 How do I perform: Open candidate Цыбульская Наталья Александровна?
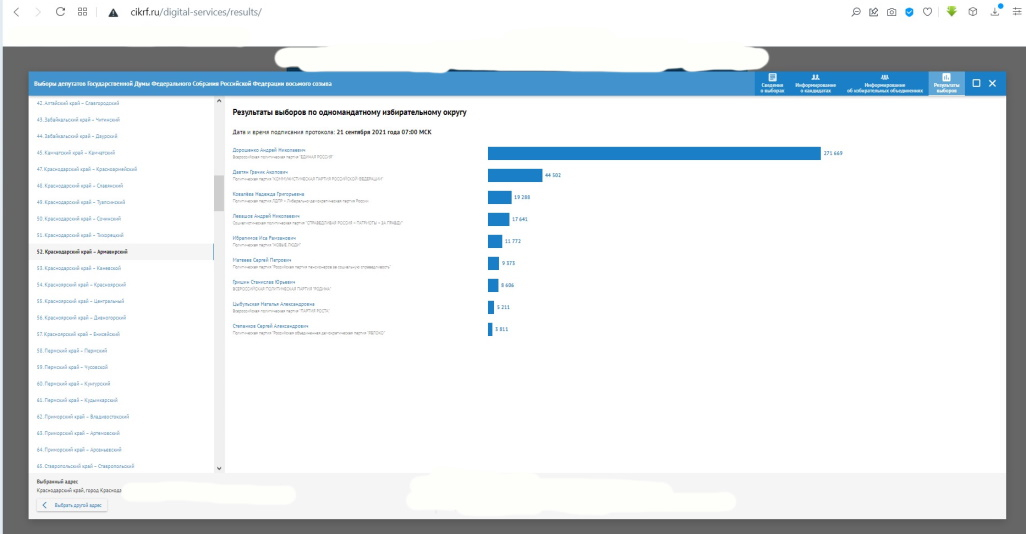(x=274, y=304)
